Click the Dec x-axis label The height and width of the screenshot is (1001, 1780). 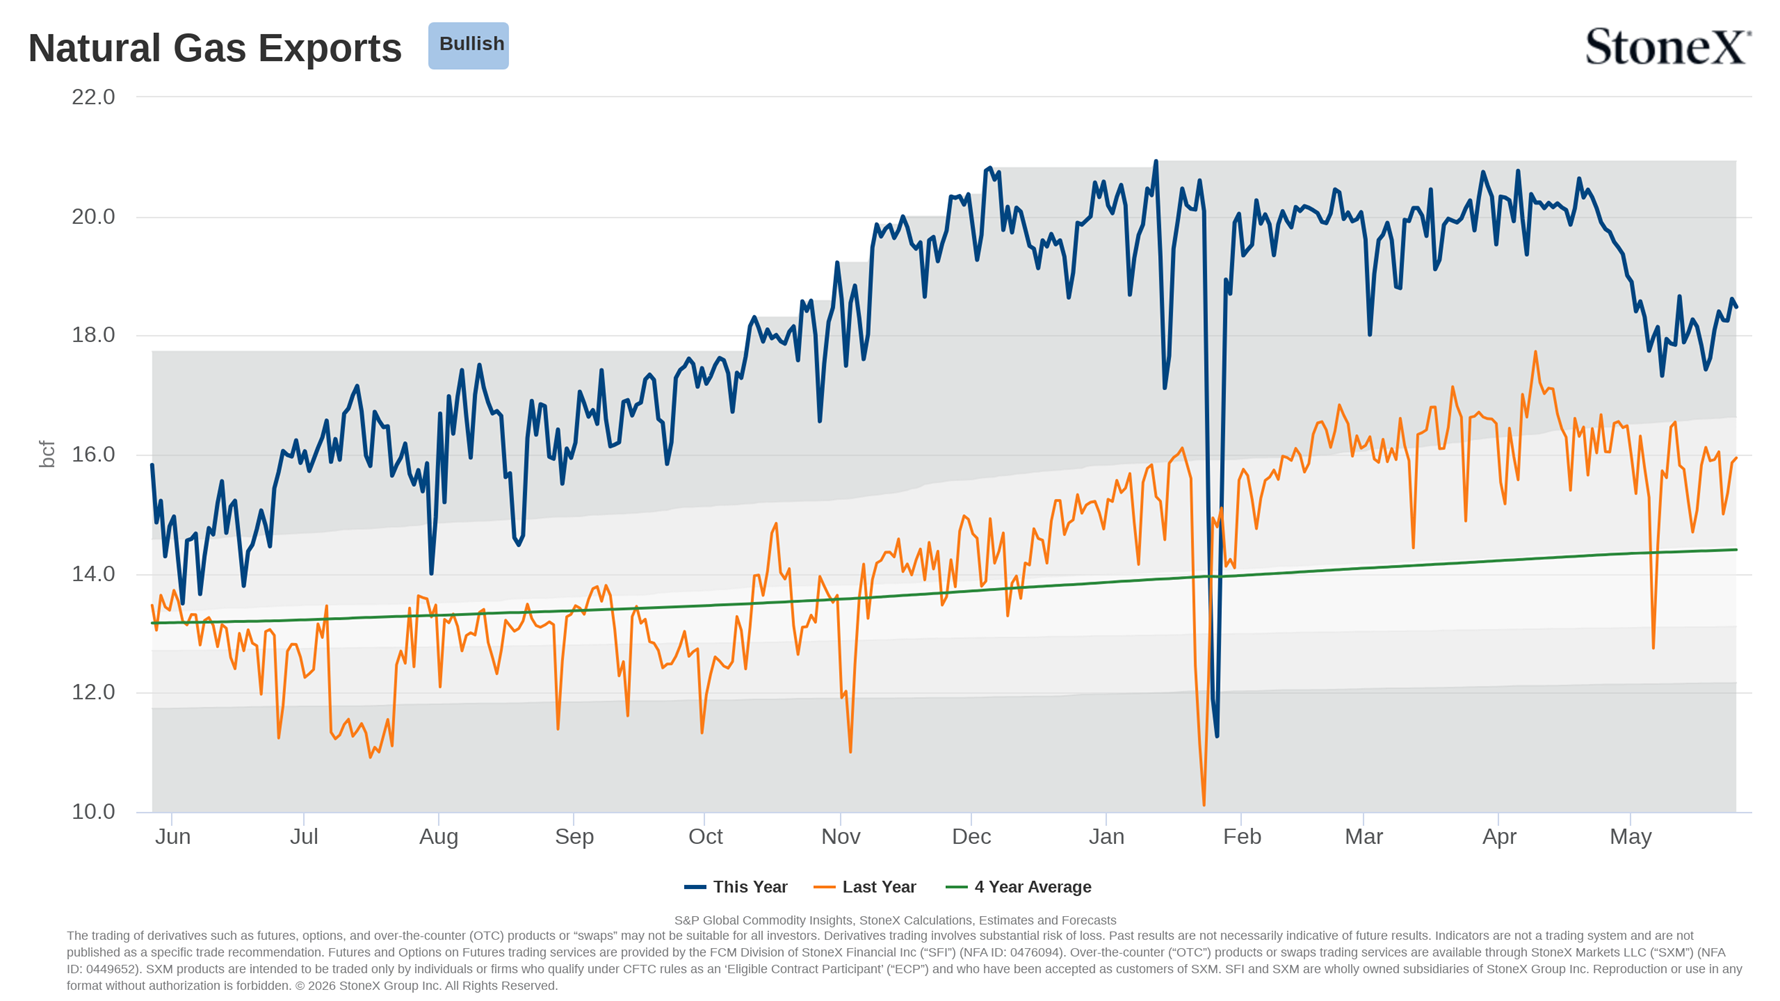coord(971,837)
